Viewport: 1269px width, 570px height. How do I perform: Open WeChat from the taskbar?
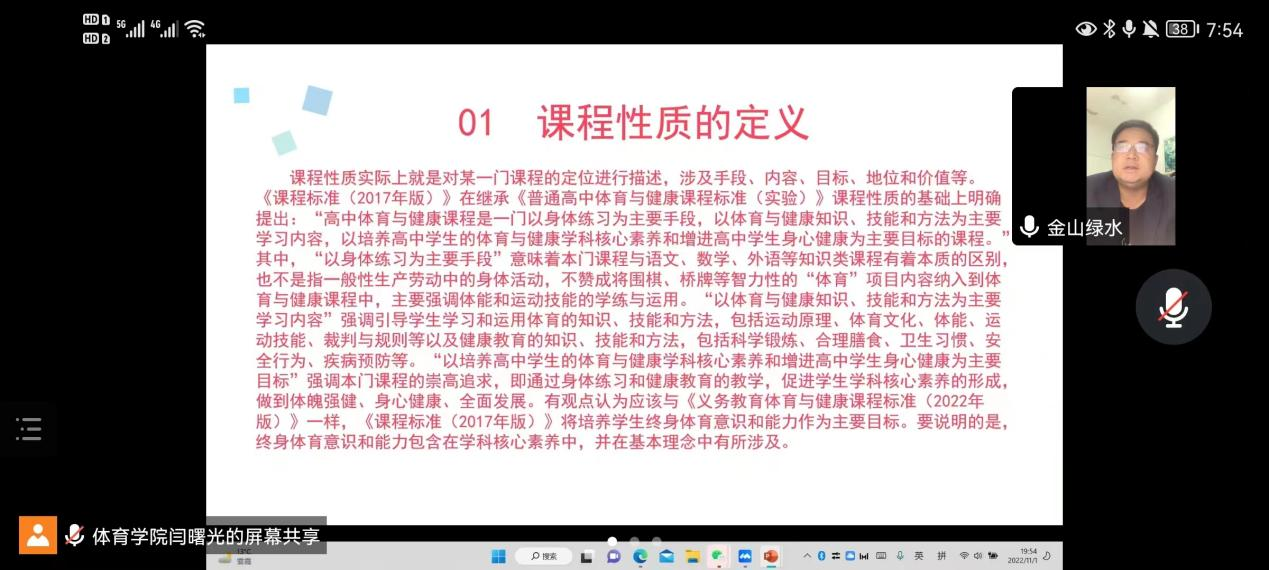[718, 556]
